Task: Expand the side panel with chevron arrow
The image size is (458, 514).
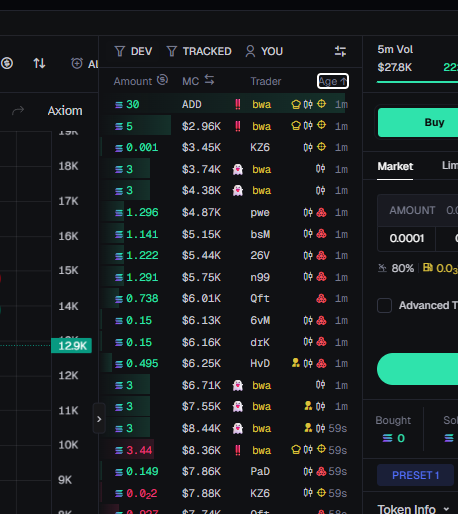Action: point(99,419)
